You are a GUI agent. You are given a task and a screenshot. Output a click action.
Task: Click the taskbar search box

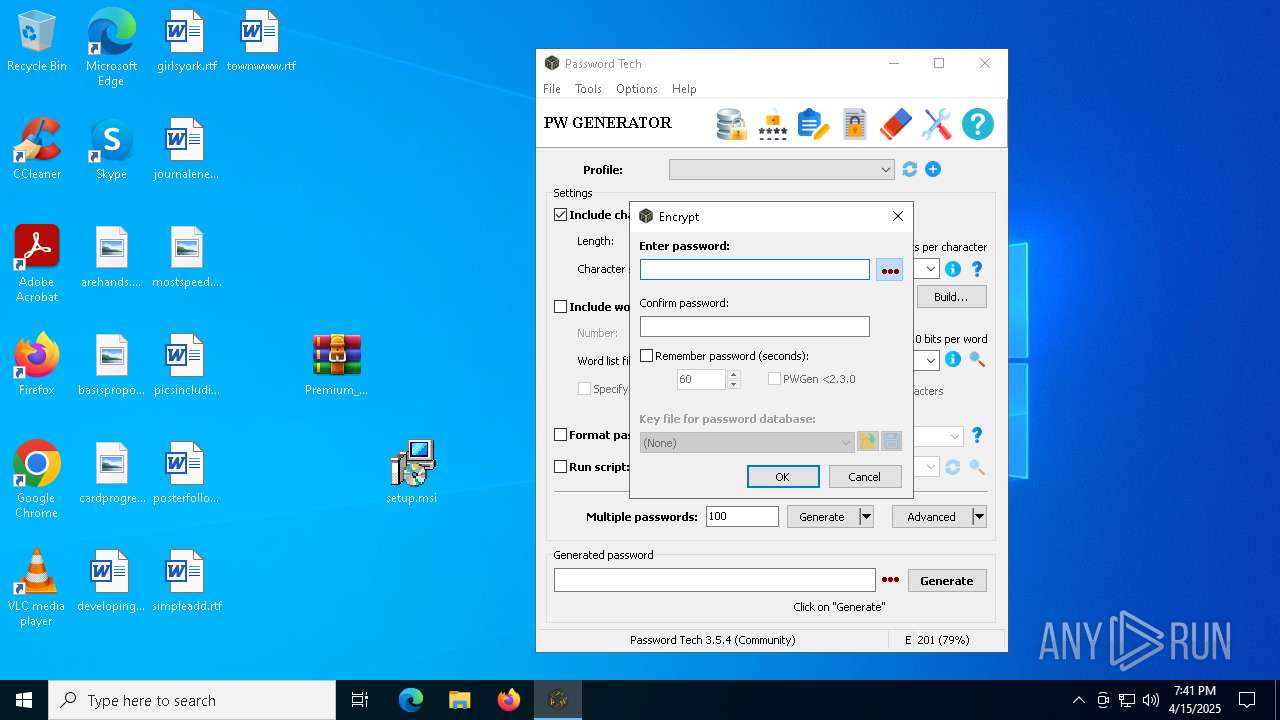click(192, 700)
